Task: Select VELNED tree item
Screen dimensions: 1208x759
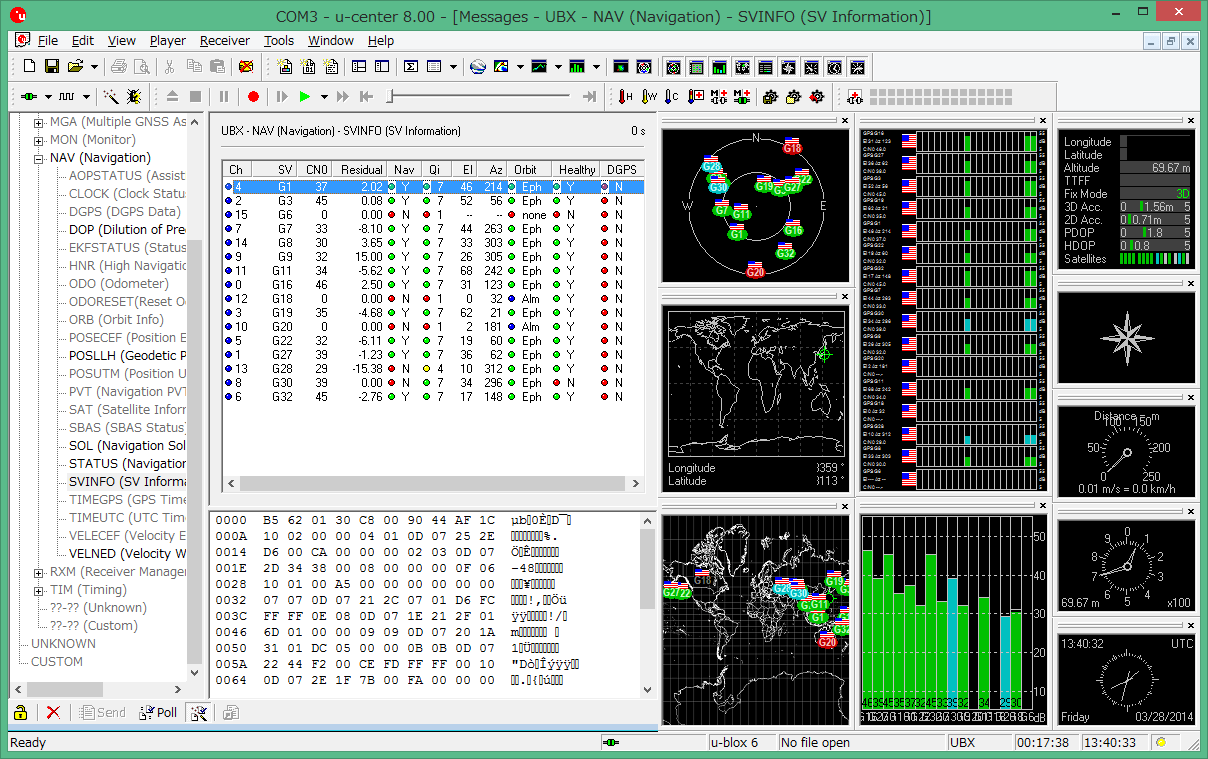Action: tap(127, 554)
